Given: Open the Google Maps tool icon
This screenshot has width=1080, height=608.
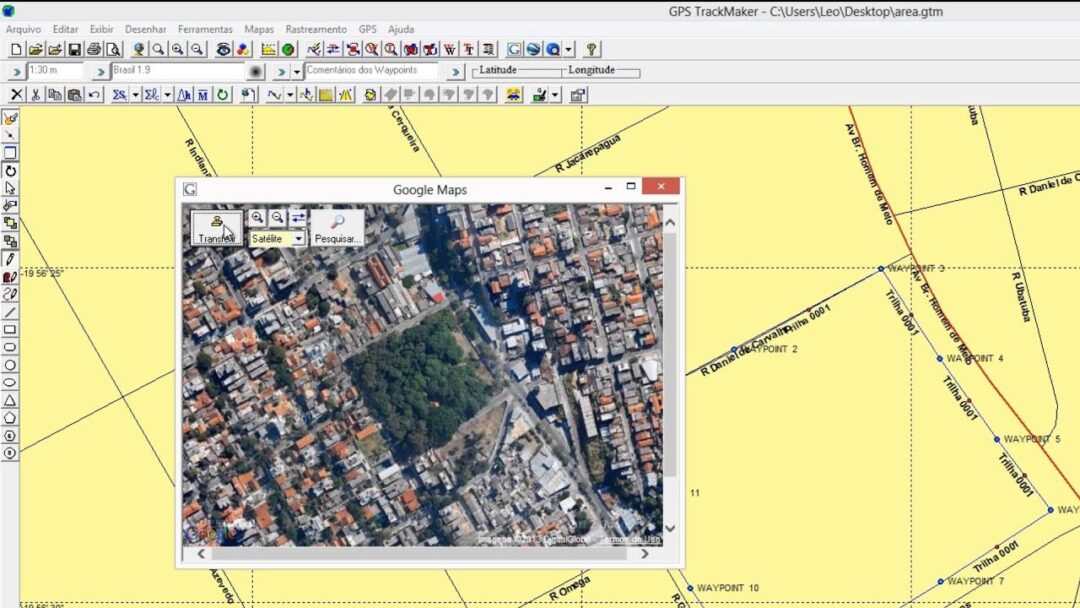Looking at the screenshot, I should point(514,48).
